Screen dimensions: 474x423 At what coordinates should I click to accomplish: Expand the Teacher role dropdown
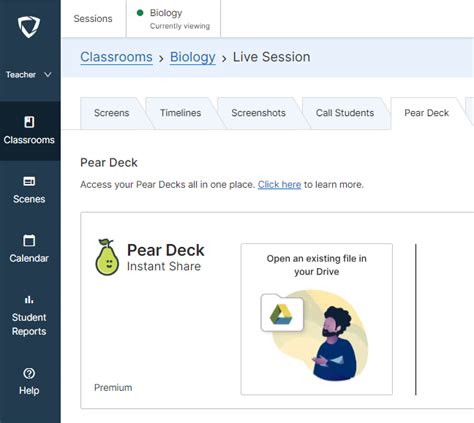point(29,75)
